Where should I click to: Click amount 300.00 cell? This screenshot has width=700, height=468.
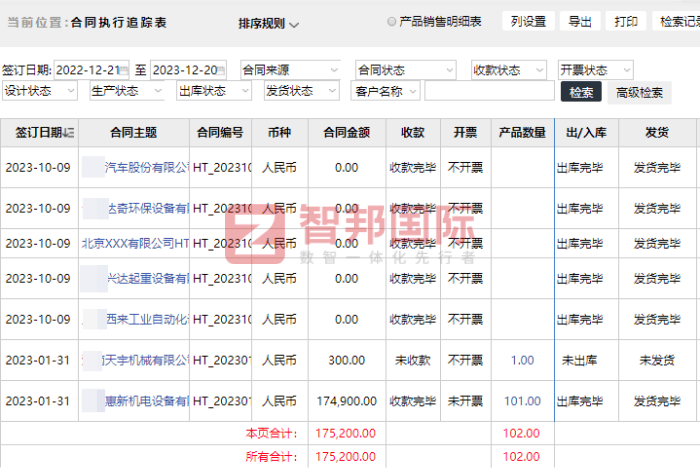point(347,360)
